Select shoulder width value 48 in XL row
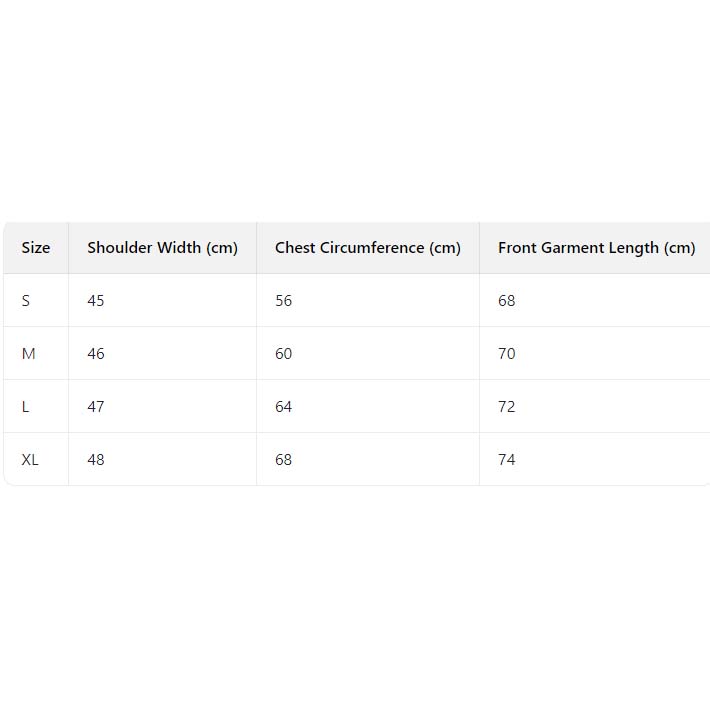The width and height of the screenshot is (710, 709). tap(96, 460)
